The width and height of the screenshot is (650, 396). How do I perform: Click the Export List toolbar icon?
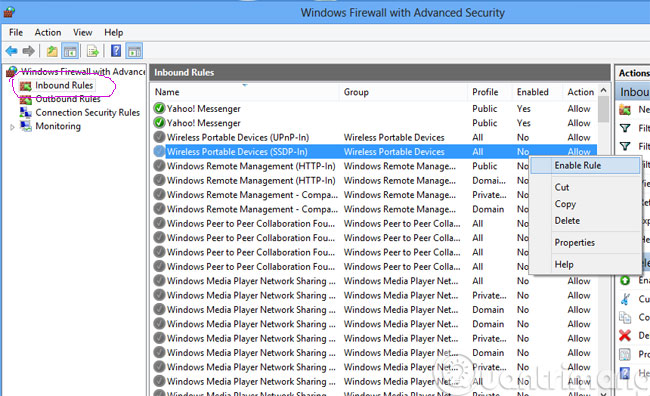(x=93, y=51)
